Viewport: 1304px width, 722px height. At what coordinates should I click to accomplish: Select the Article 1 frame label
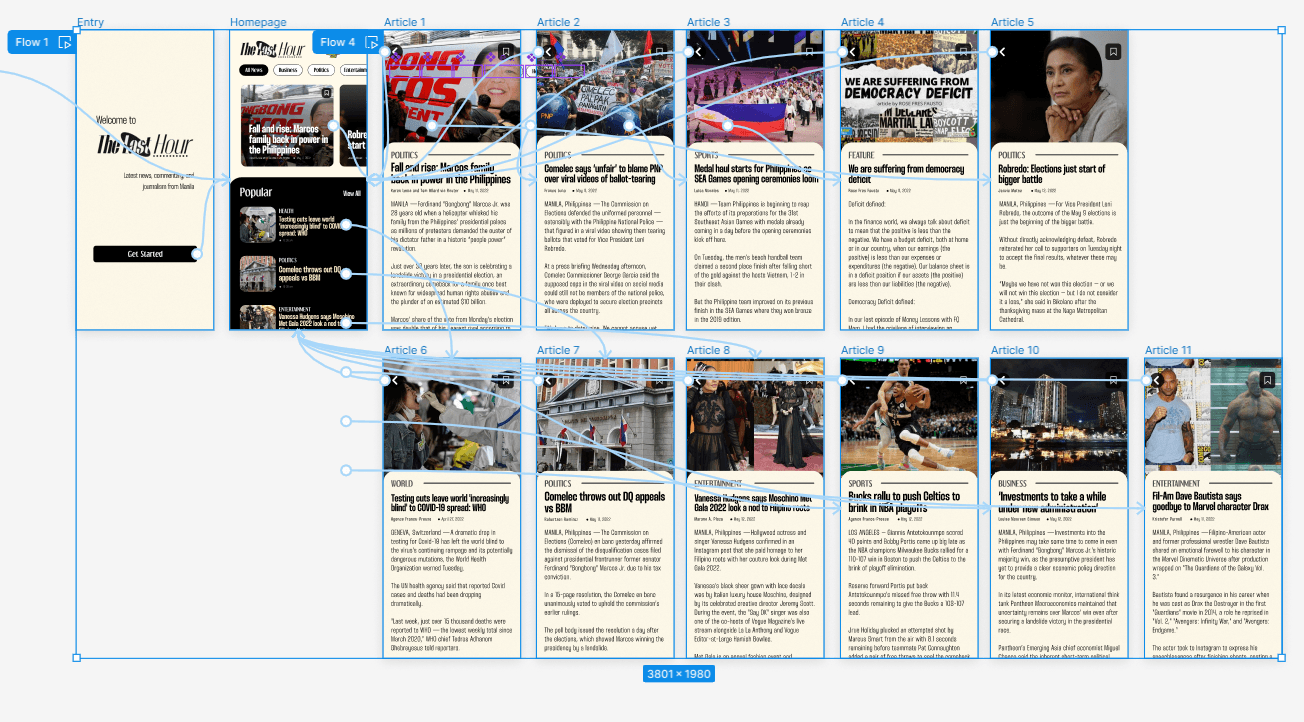point(405,22)
